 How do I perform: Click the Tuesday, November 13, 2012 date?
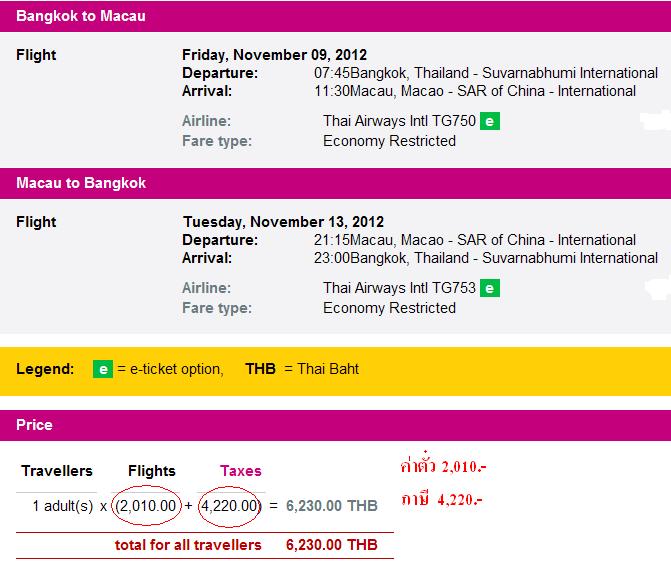(x=283, y=222)
